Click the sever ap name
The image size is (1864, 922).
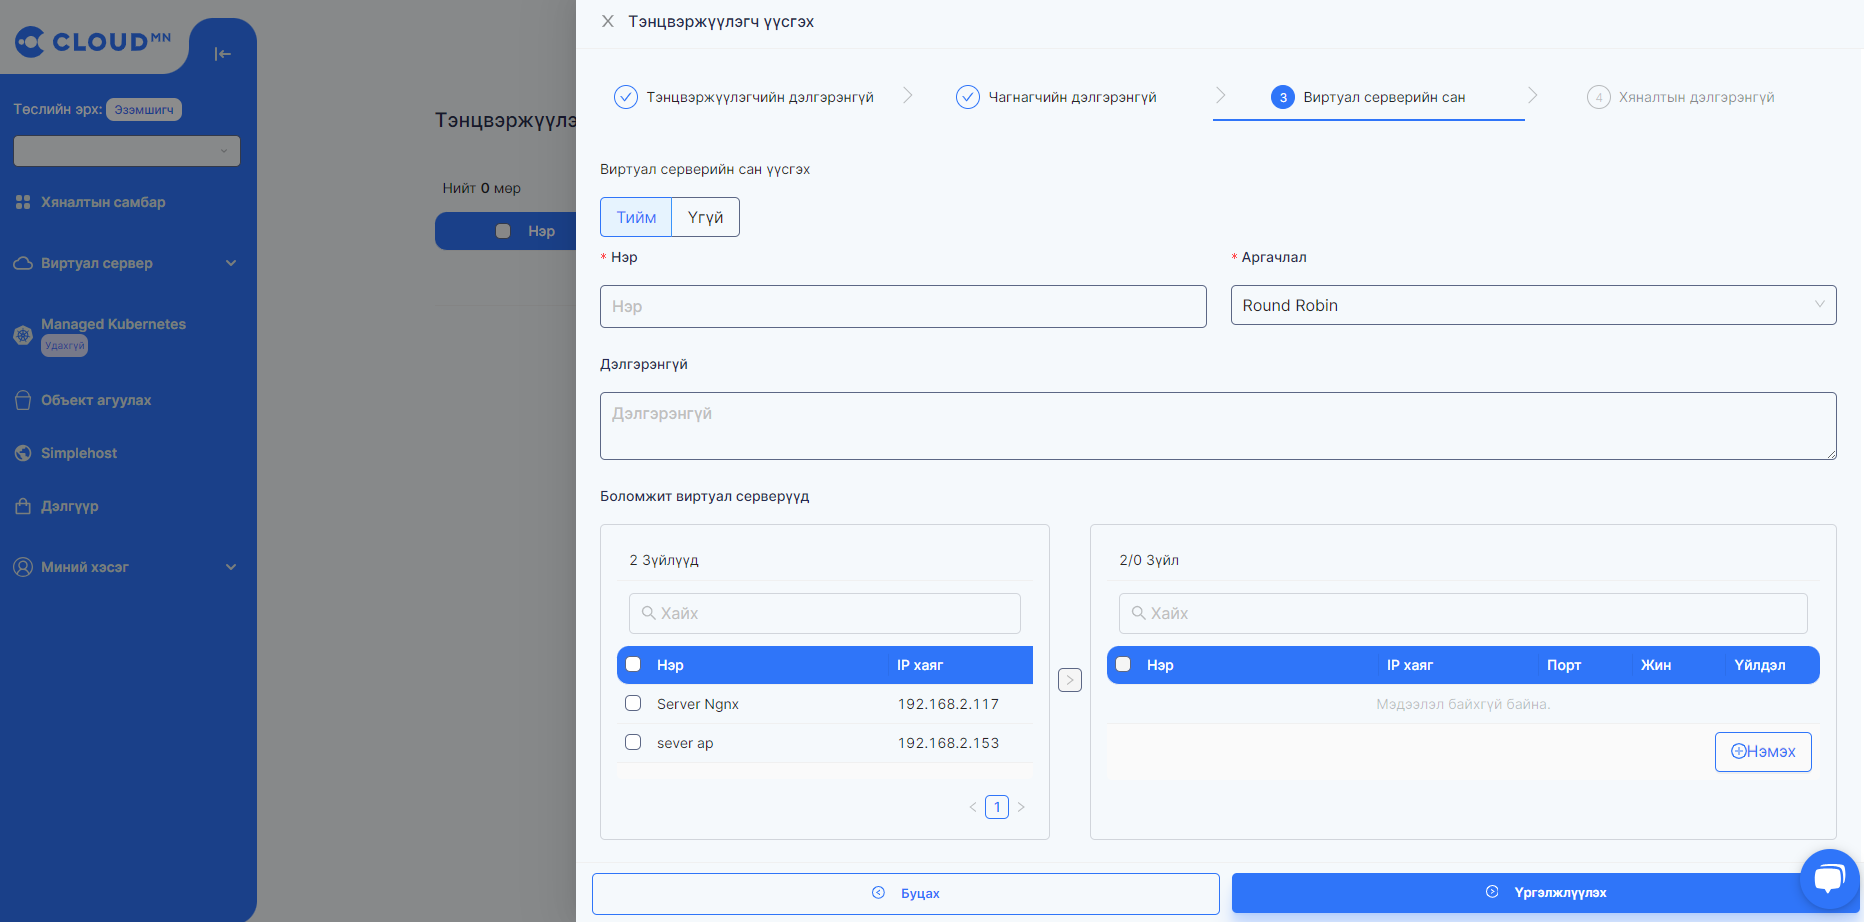(685, 743)
